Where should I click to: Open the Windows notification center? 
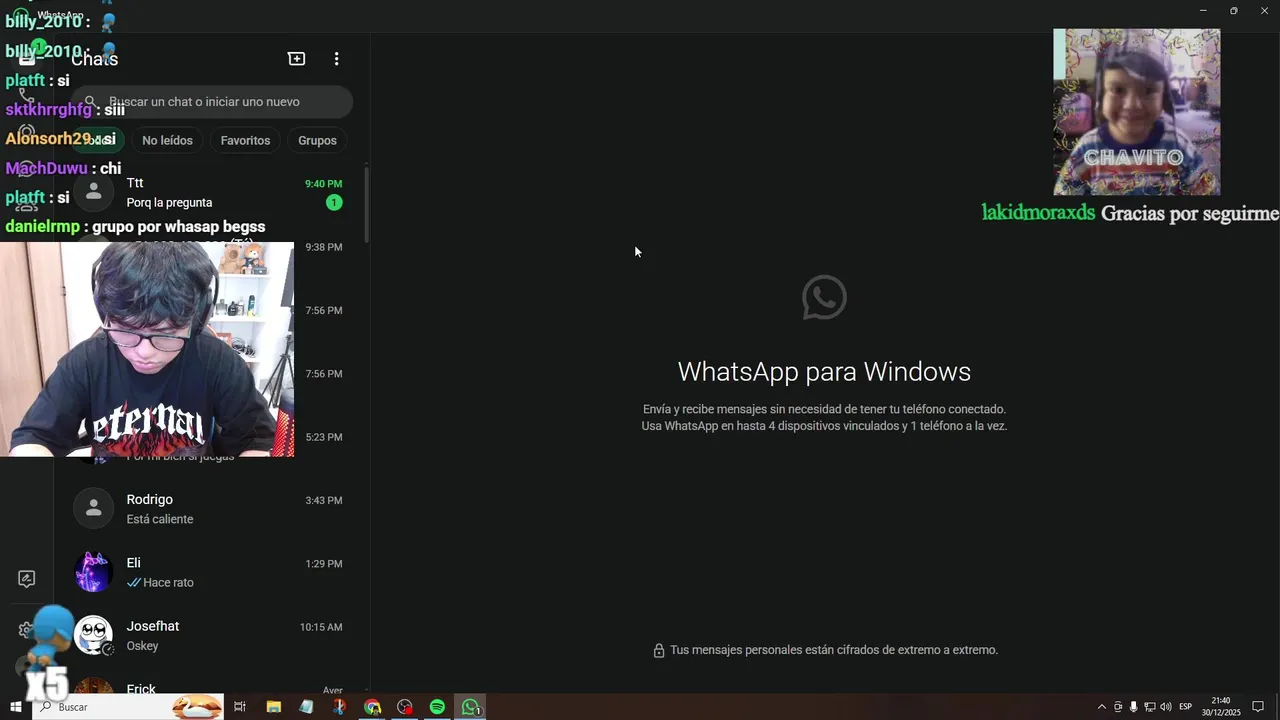(1258, 707)
